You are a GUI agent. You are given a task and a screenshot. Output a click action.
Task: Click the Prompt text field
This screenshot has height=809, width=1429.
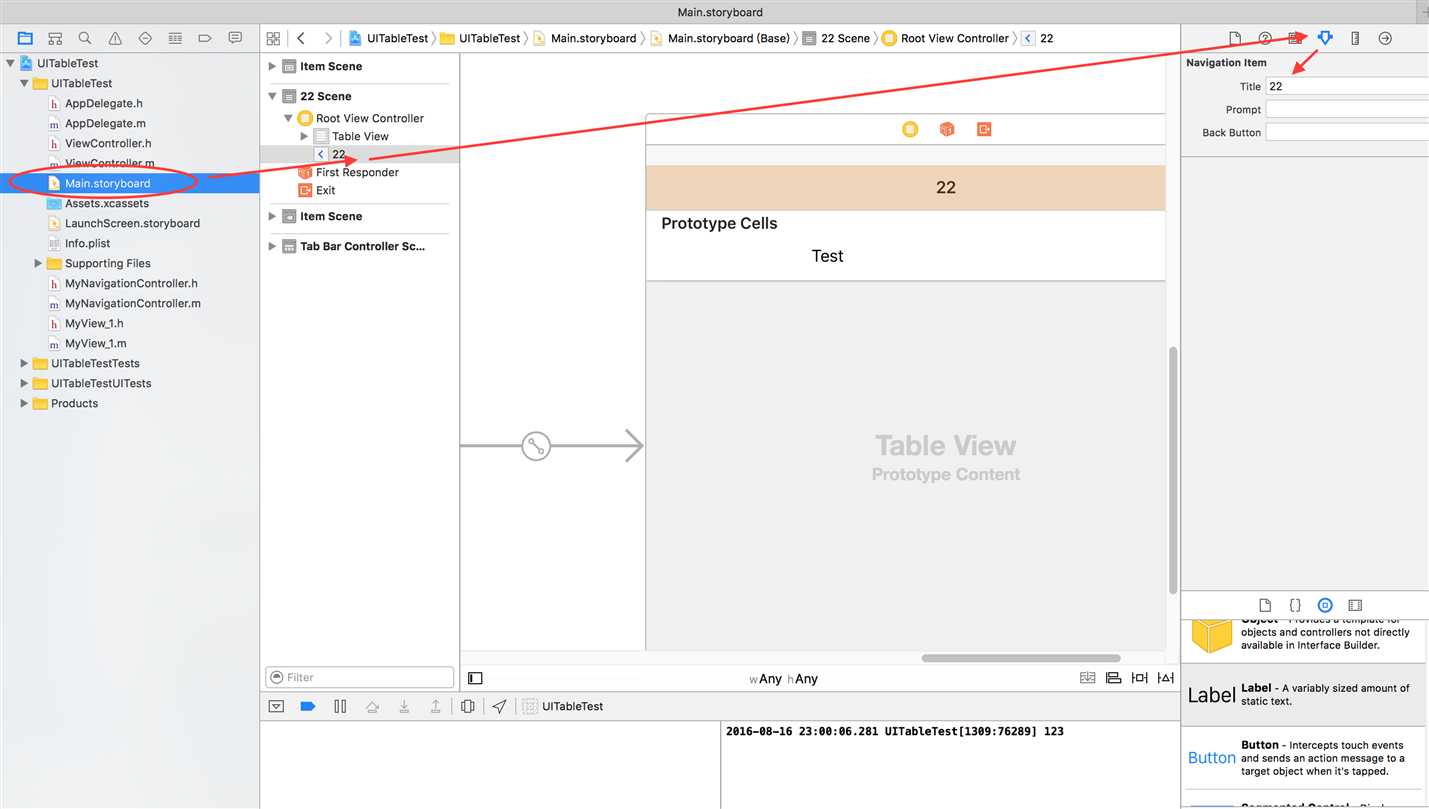point(1347,109)
